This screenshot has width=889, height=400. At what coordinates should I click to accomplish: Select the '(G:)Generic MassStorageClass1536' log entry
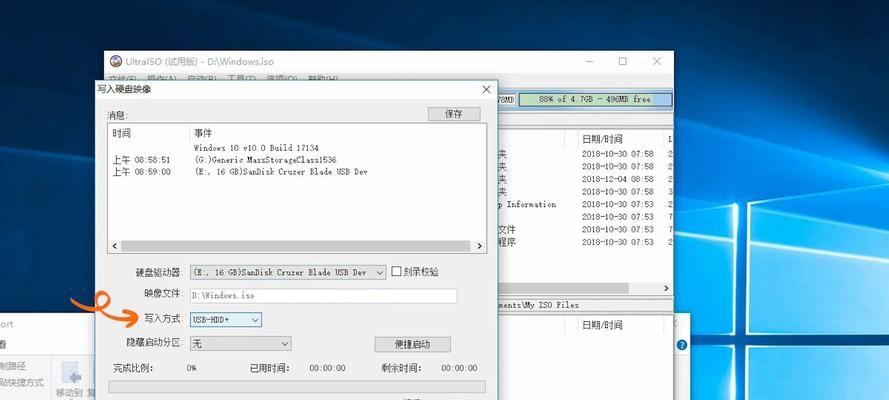[265, 160]
